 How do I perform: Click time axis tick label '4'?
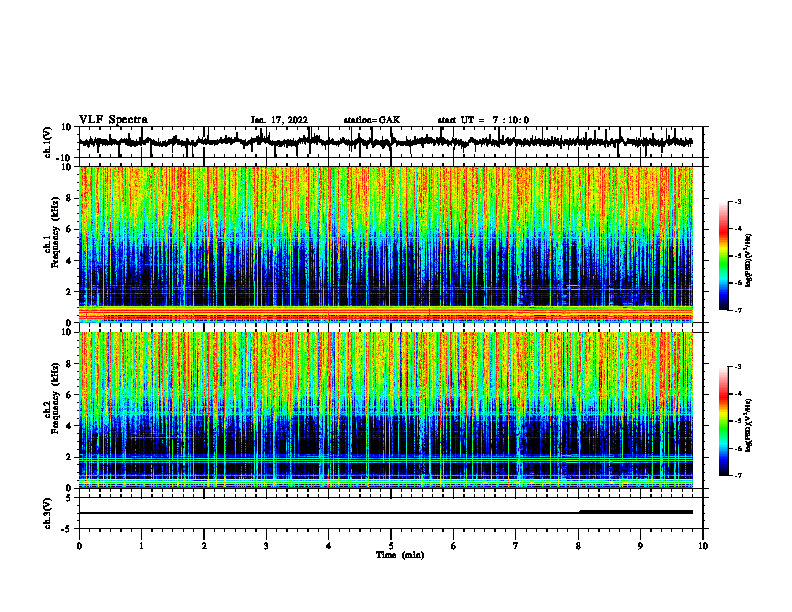tap(329, 546)
